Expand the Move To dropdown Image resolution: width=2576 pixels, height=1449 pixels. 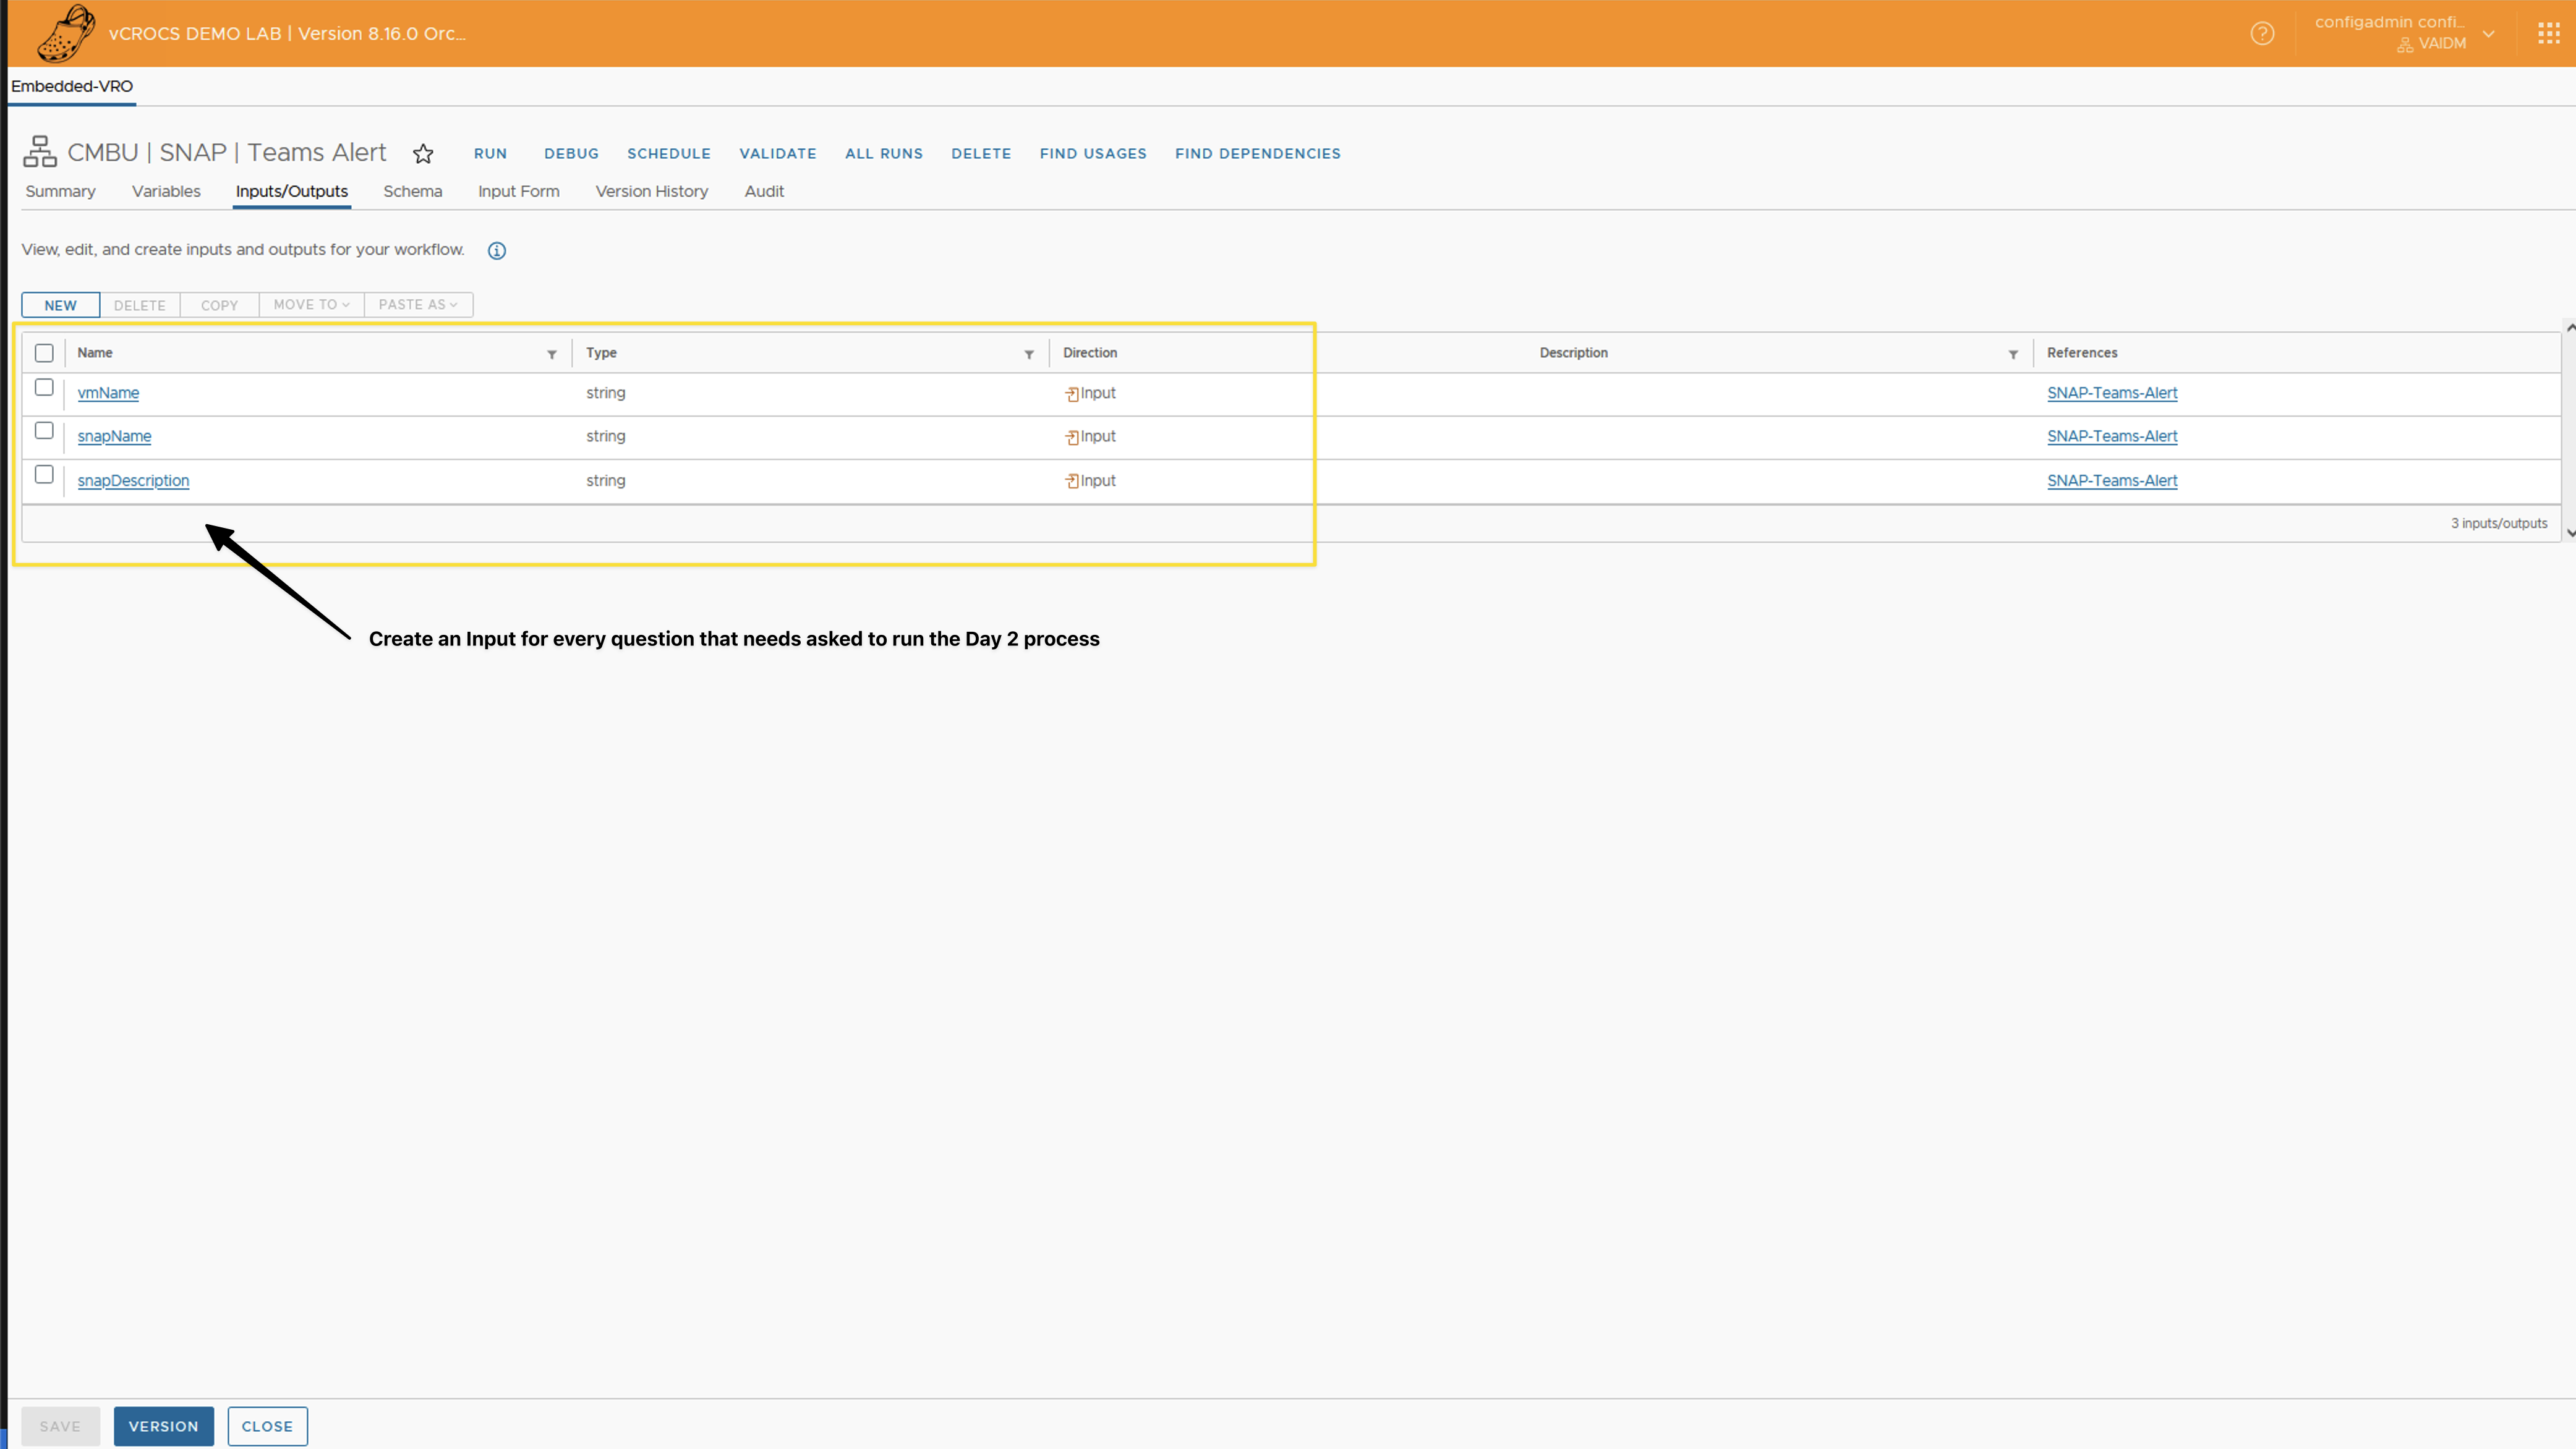tap(311, 305)
